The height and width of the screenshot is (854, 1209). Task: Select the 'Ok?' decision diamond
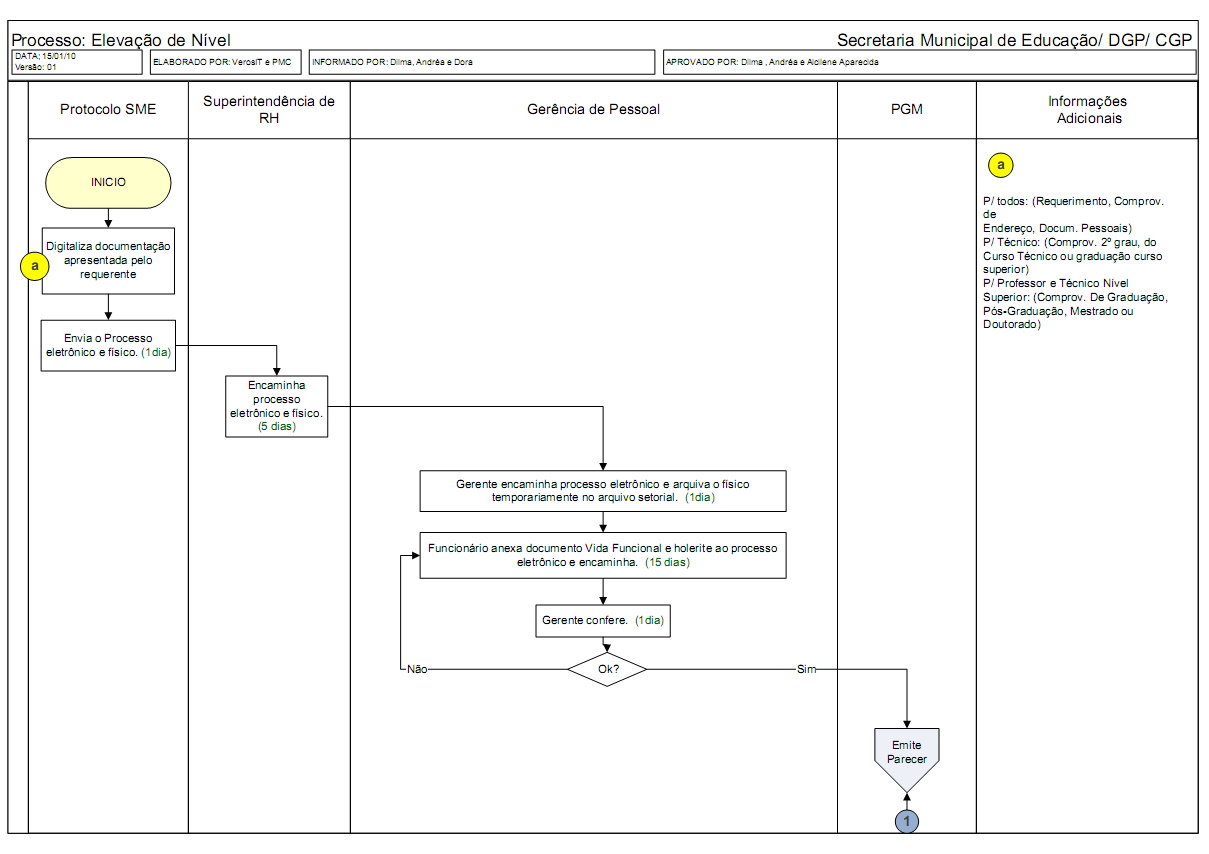pyautogui.click(x=607, y=669)
